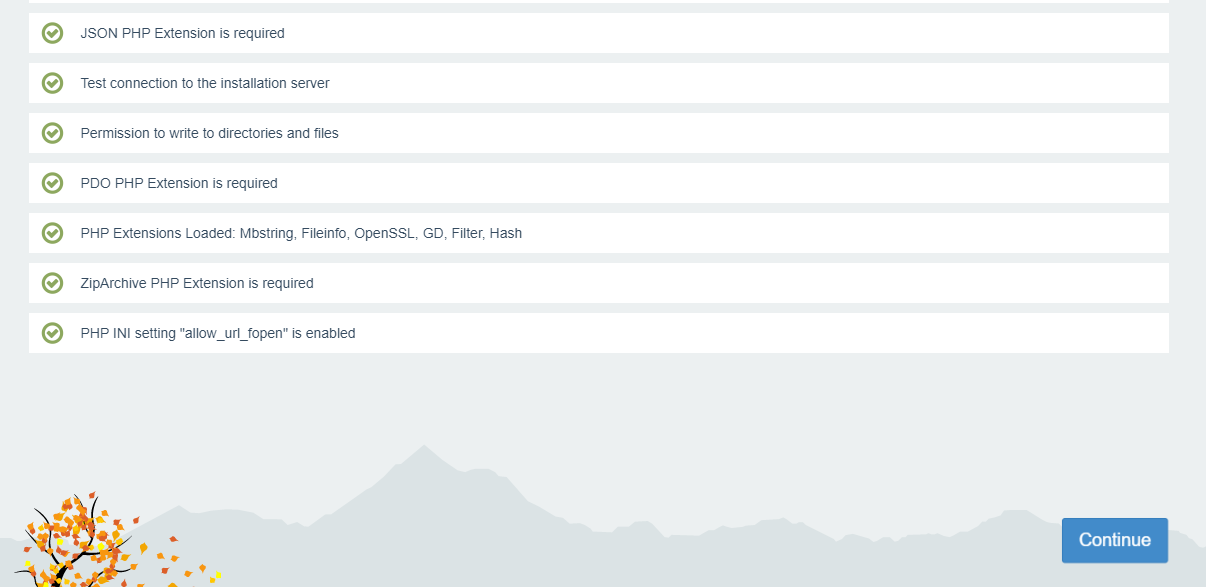Click 'Hash' at end of extensions list

tap(506, 233)
